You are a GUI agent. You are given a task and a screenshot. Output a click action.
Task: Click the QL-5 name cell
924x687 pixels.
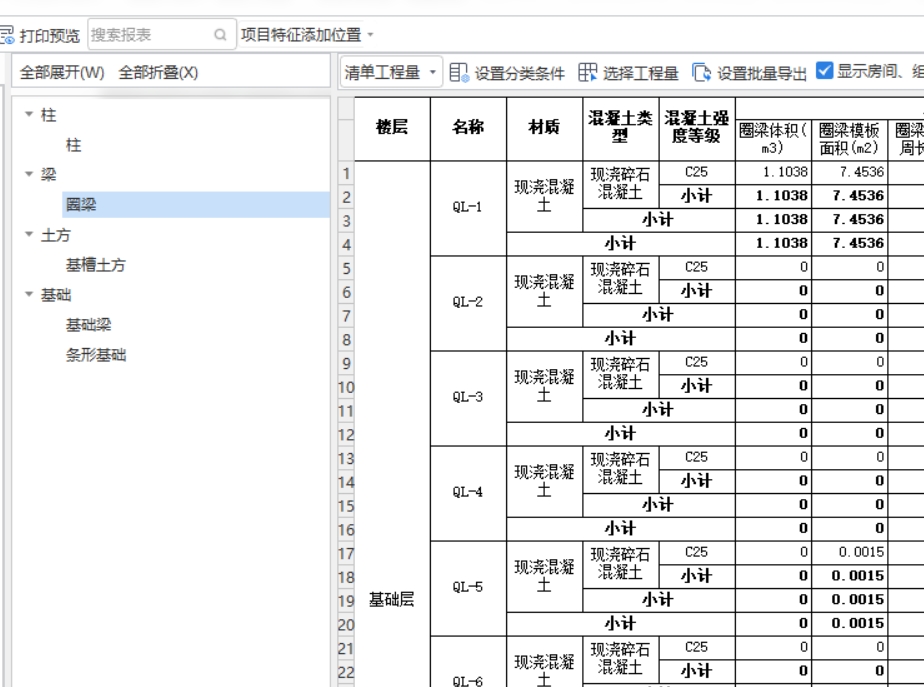click(x=468, y=588)
